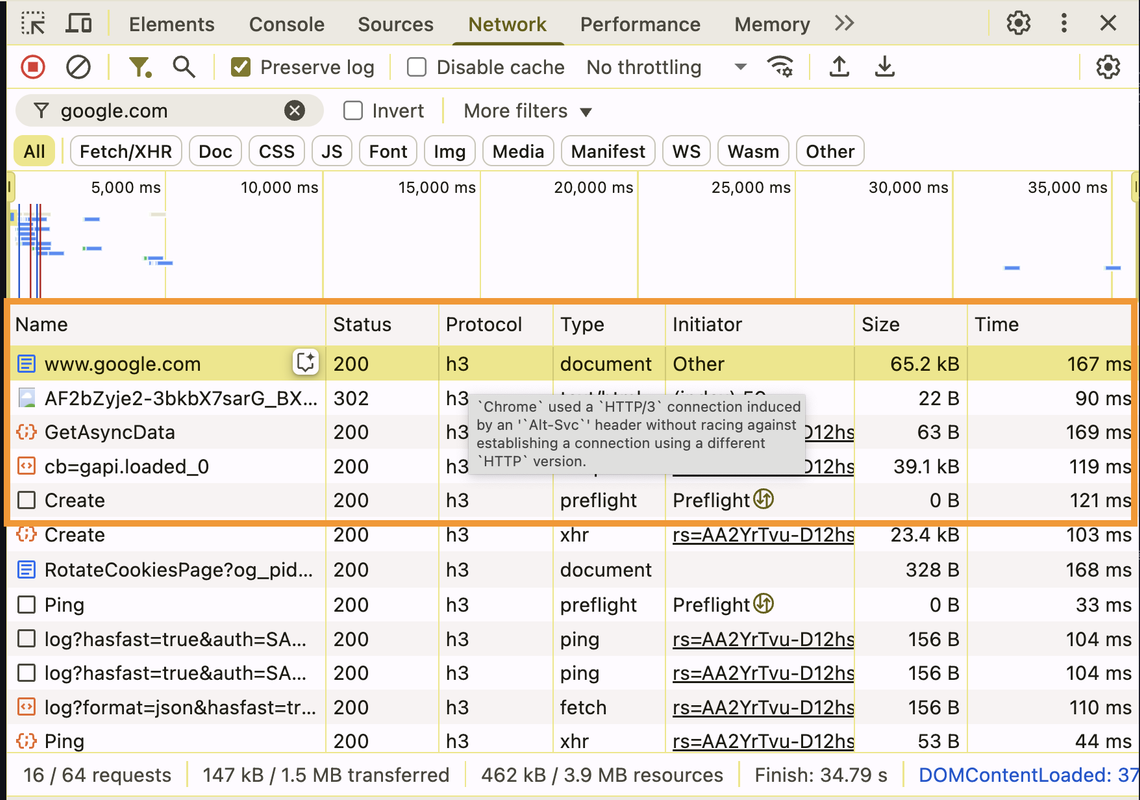Screen dimensions: 1140x800
Task: Stop recording network log
Action: (33, 67)
